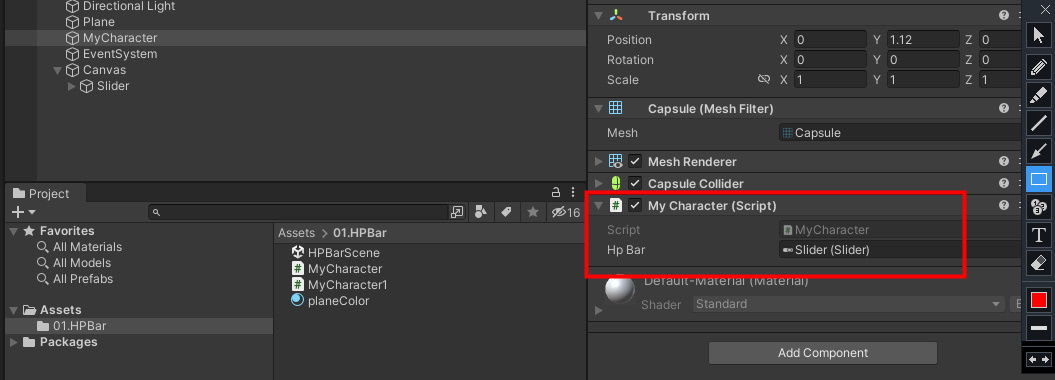Toggle hidden packages visibility count 16
The image size is (1055, 380).
click(x=566, y=213)
